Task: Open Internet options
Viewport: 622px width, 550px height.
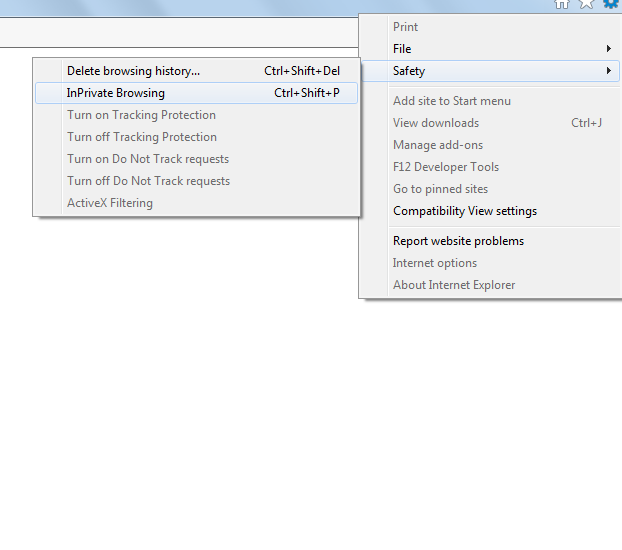Action: [x=435, y=263]
